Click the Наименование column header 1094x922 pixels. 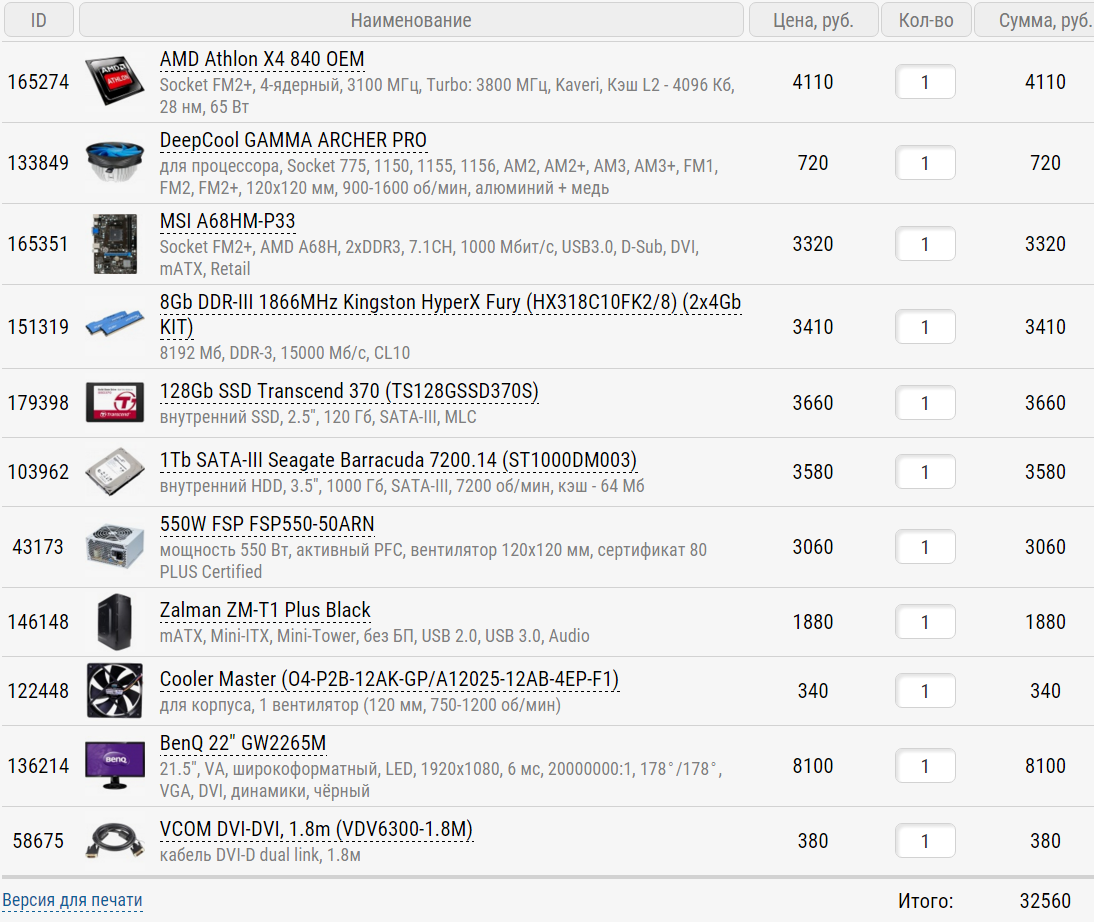click(411, 20)
